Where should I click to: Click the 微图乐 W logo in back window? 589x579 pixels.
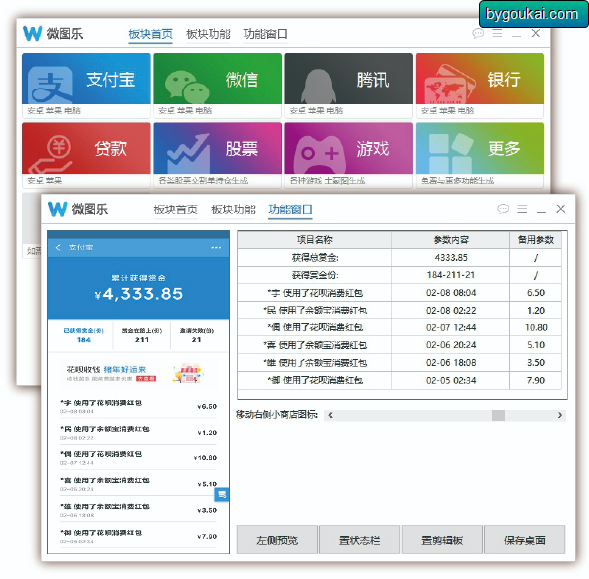click(x=33, y=34)
